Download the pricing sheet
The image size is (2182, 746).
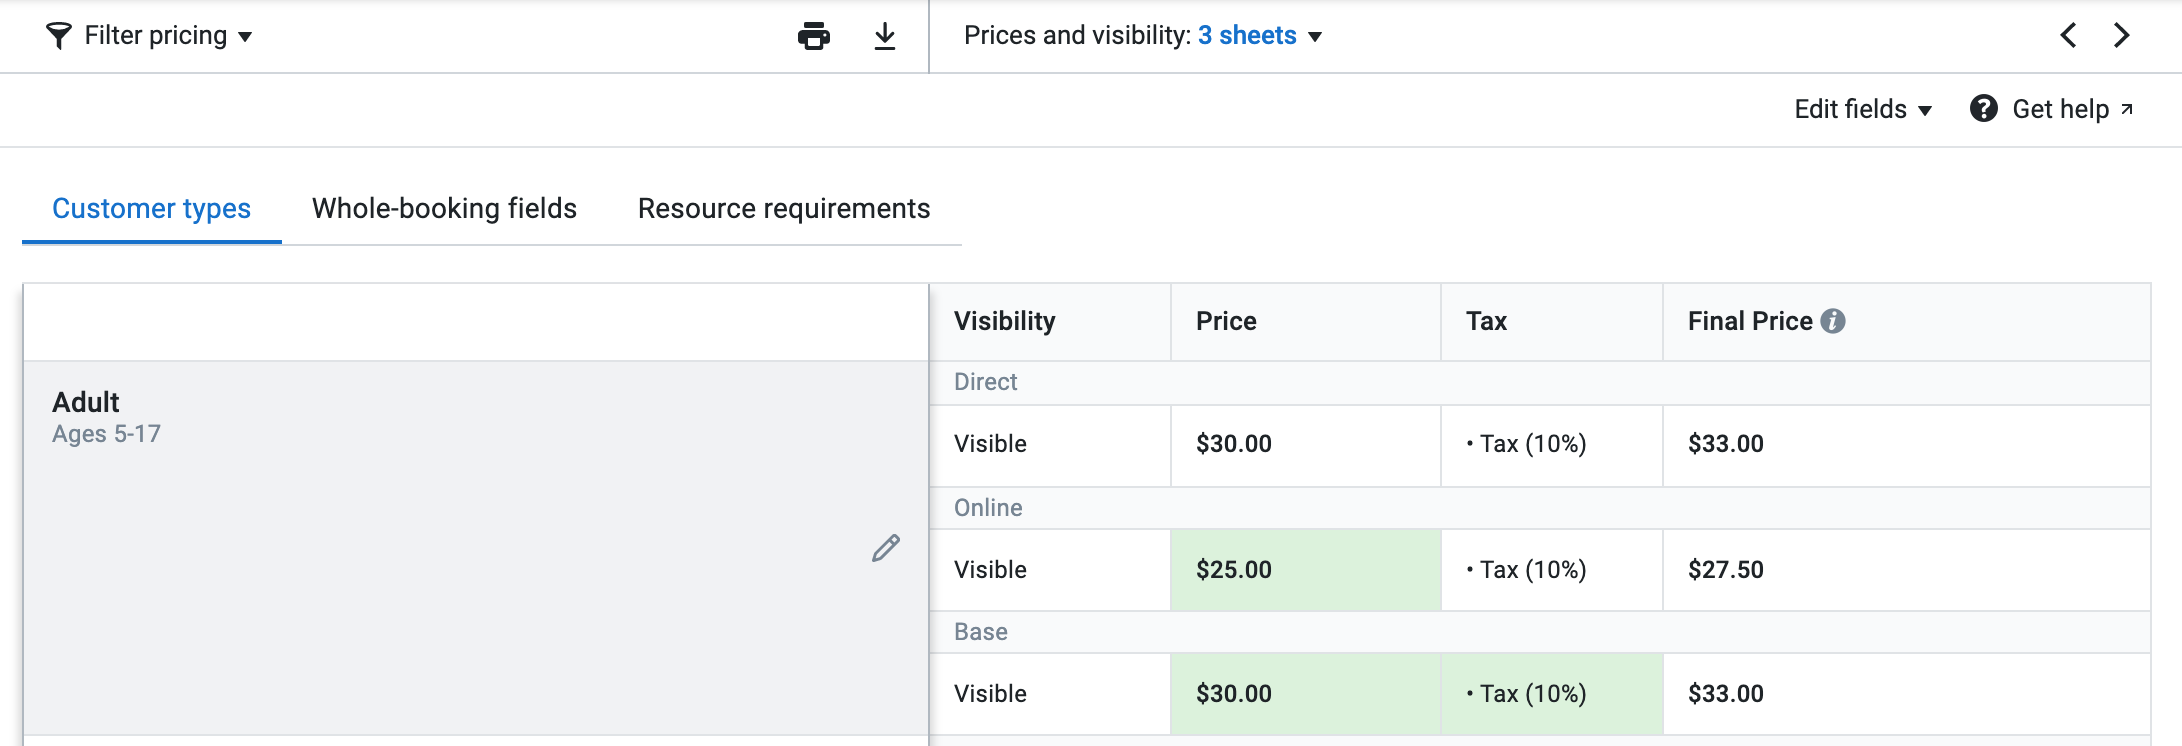point(885,36)
